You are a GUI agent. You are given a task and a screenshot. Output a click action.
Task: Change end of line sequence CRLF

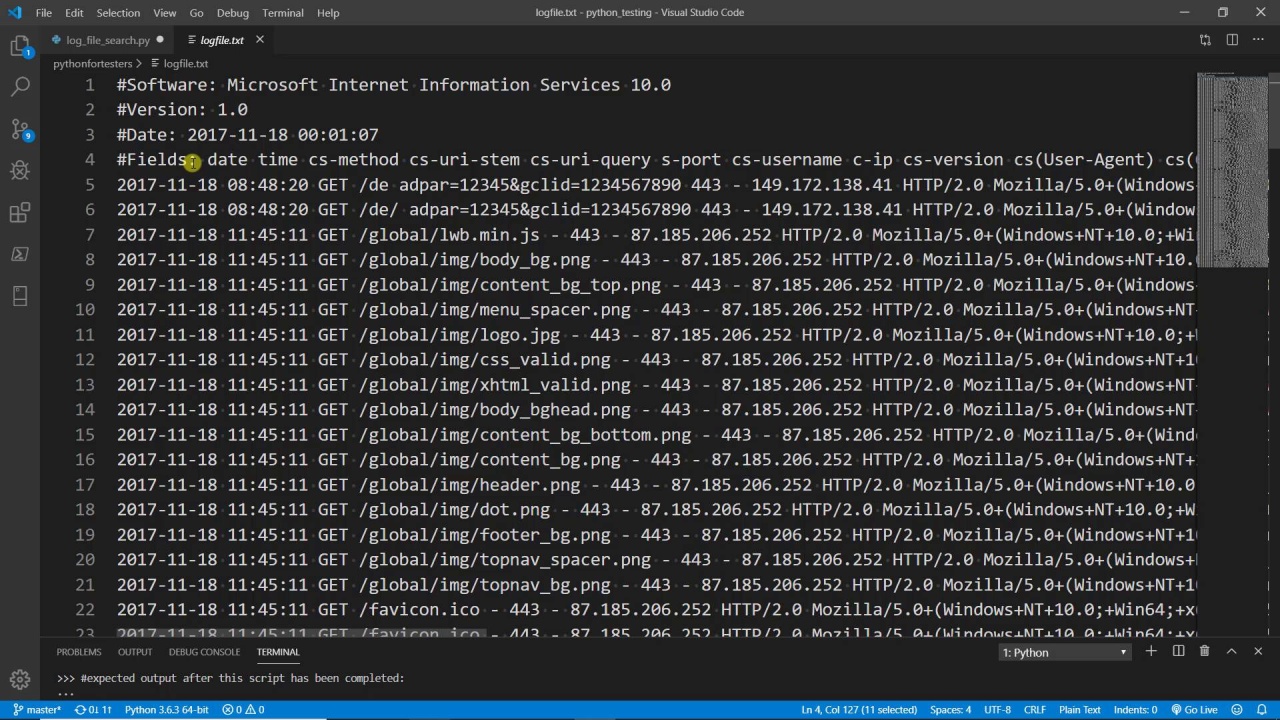1034,710
